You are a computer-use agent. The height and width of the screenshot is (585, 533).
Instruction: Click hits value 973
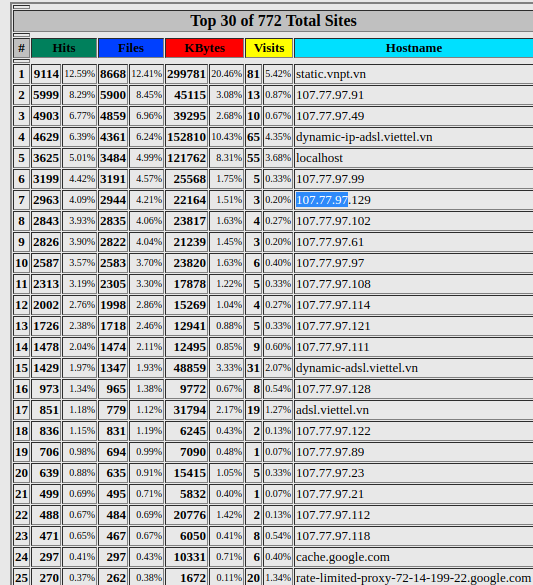(49, 389)
